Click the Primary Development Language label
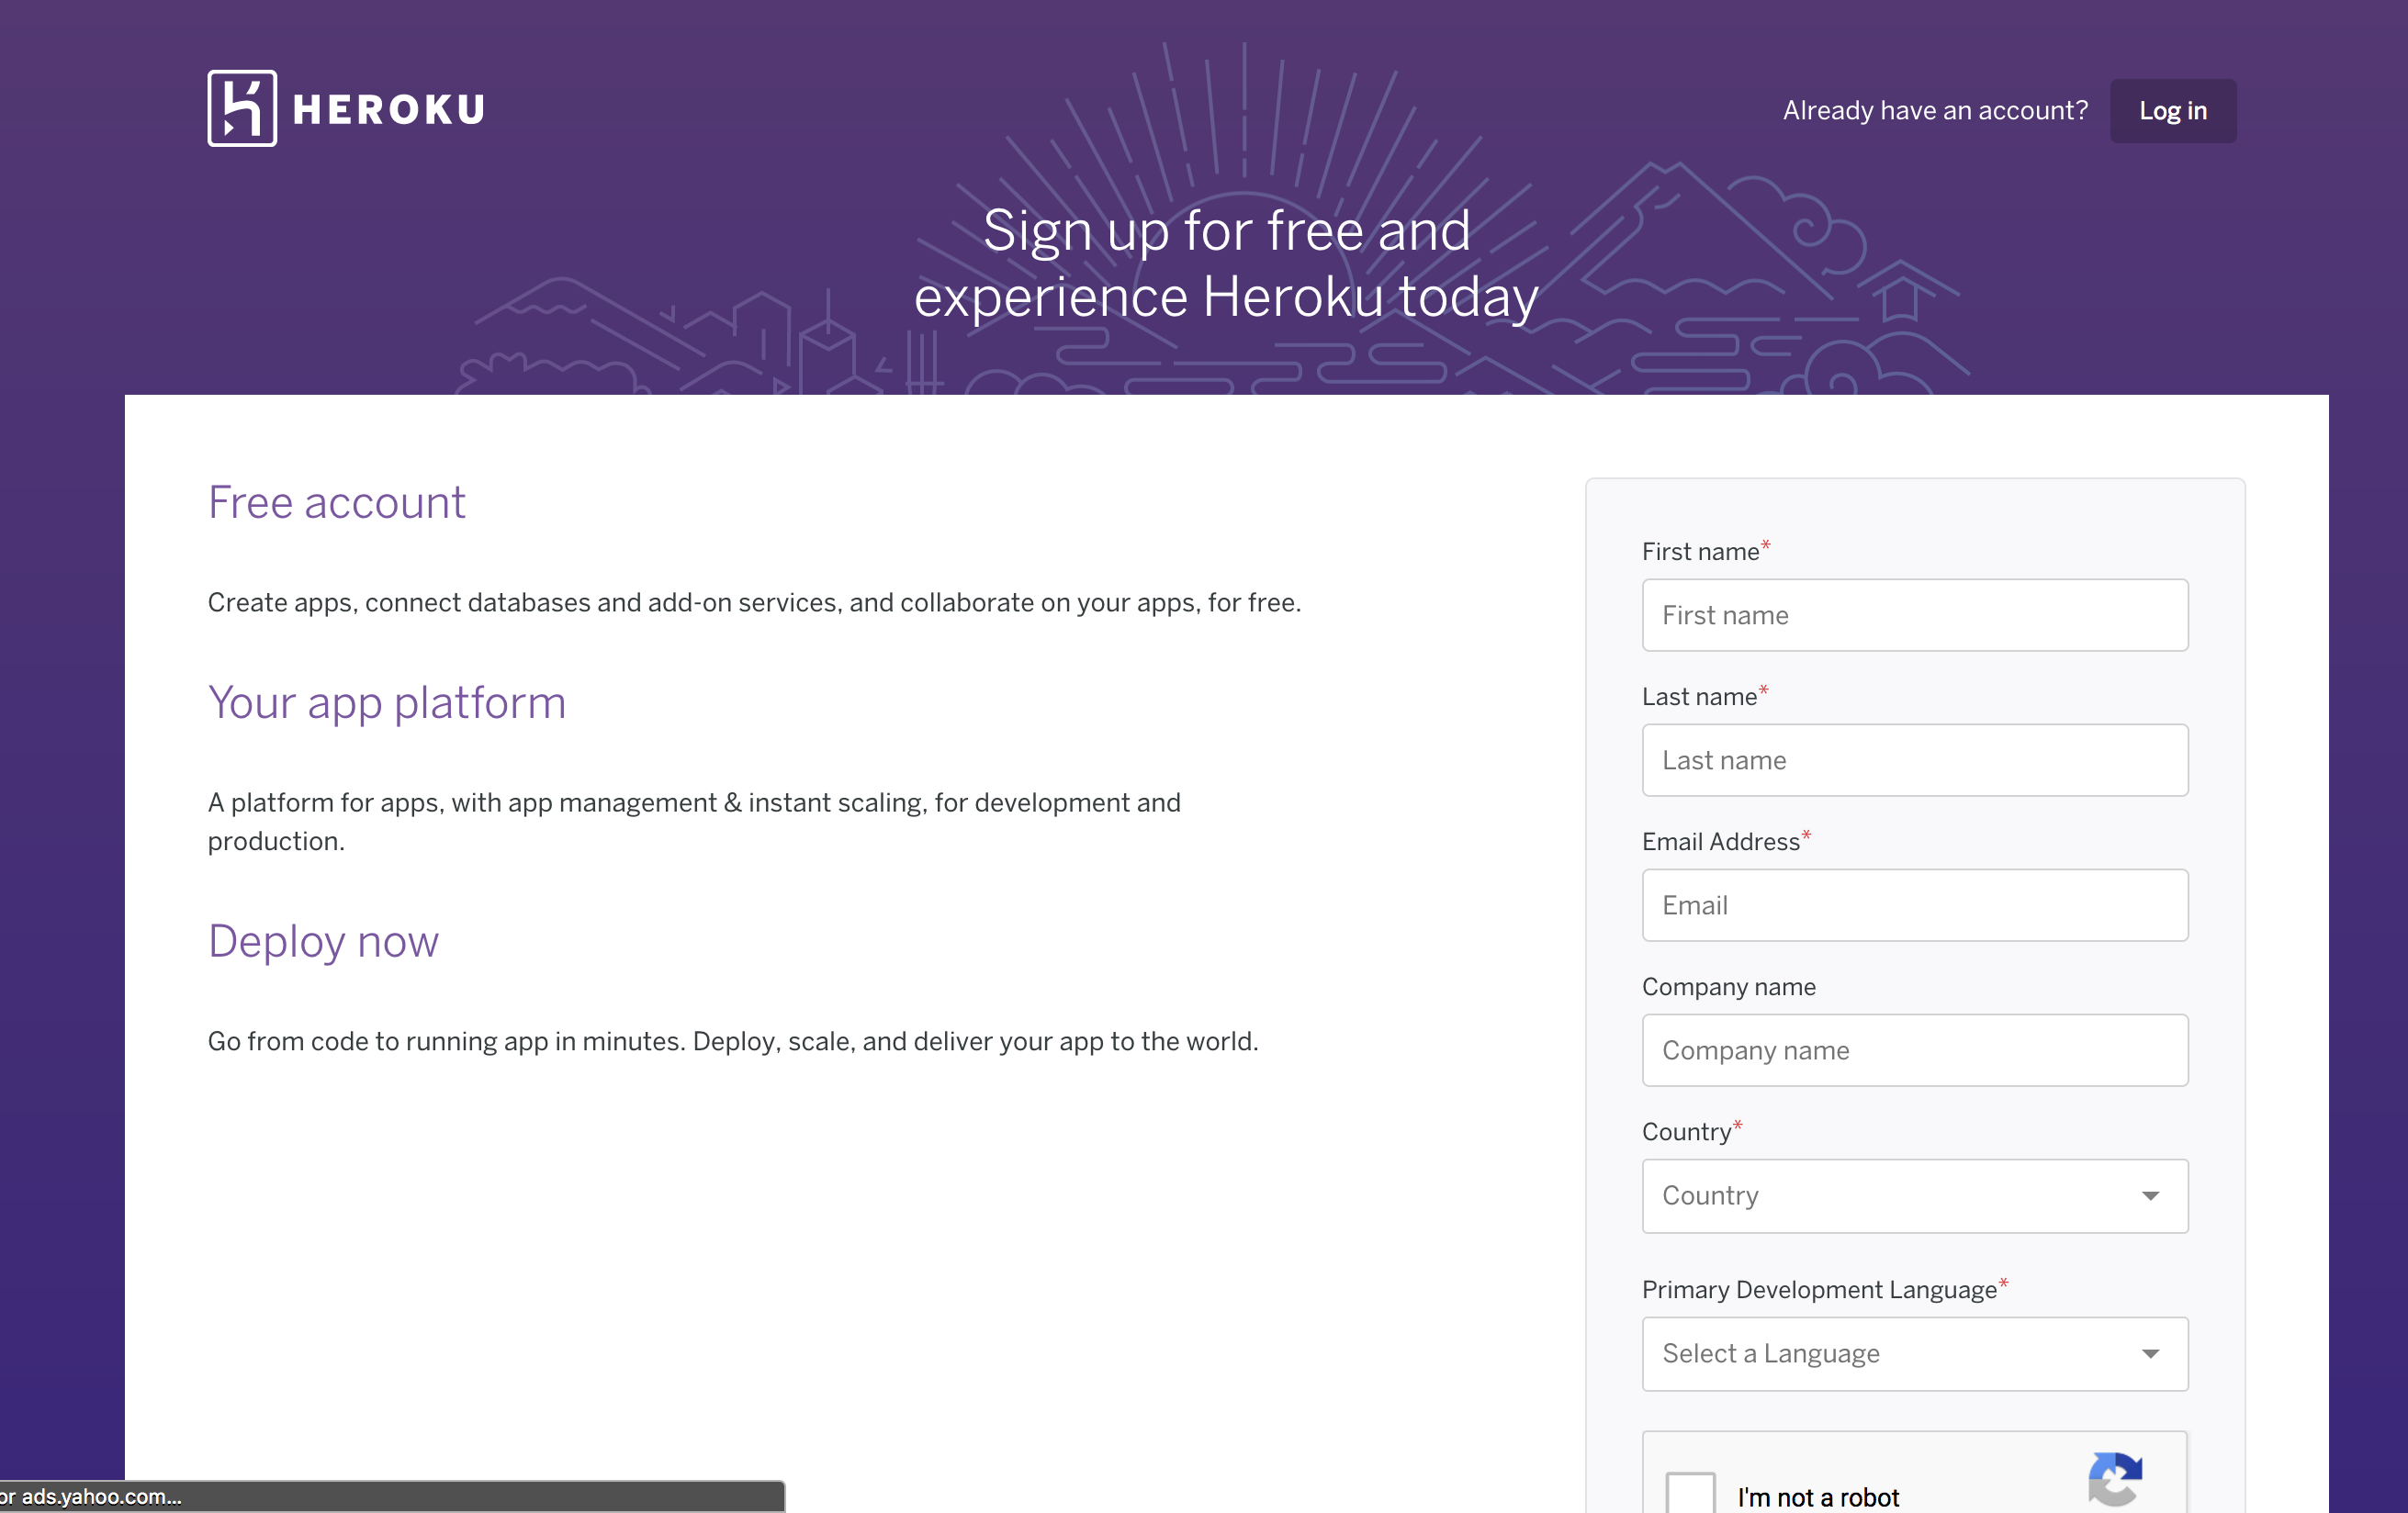The width and height of the screenshot is (2408, 1513). 1818,1290
